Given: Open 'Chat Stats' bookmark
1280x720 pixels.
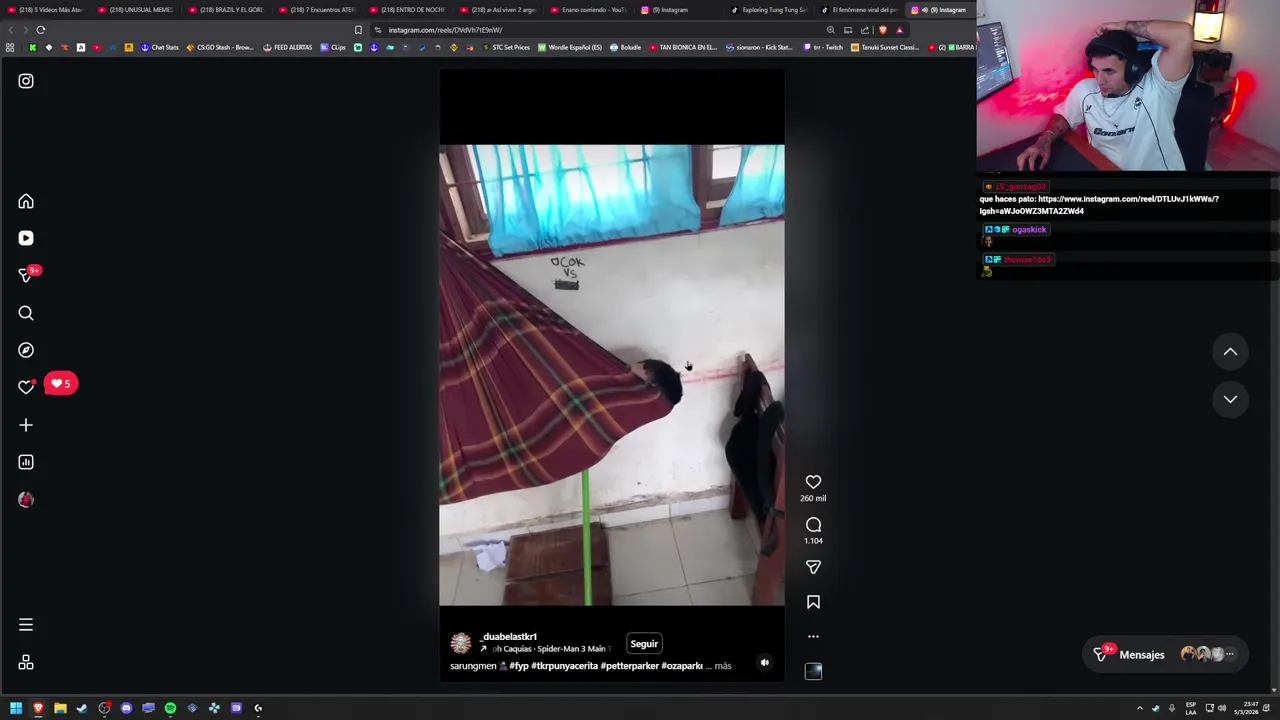Looking at the screenshot, I should click(160, 47).
